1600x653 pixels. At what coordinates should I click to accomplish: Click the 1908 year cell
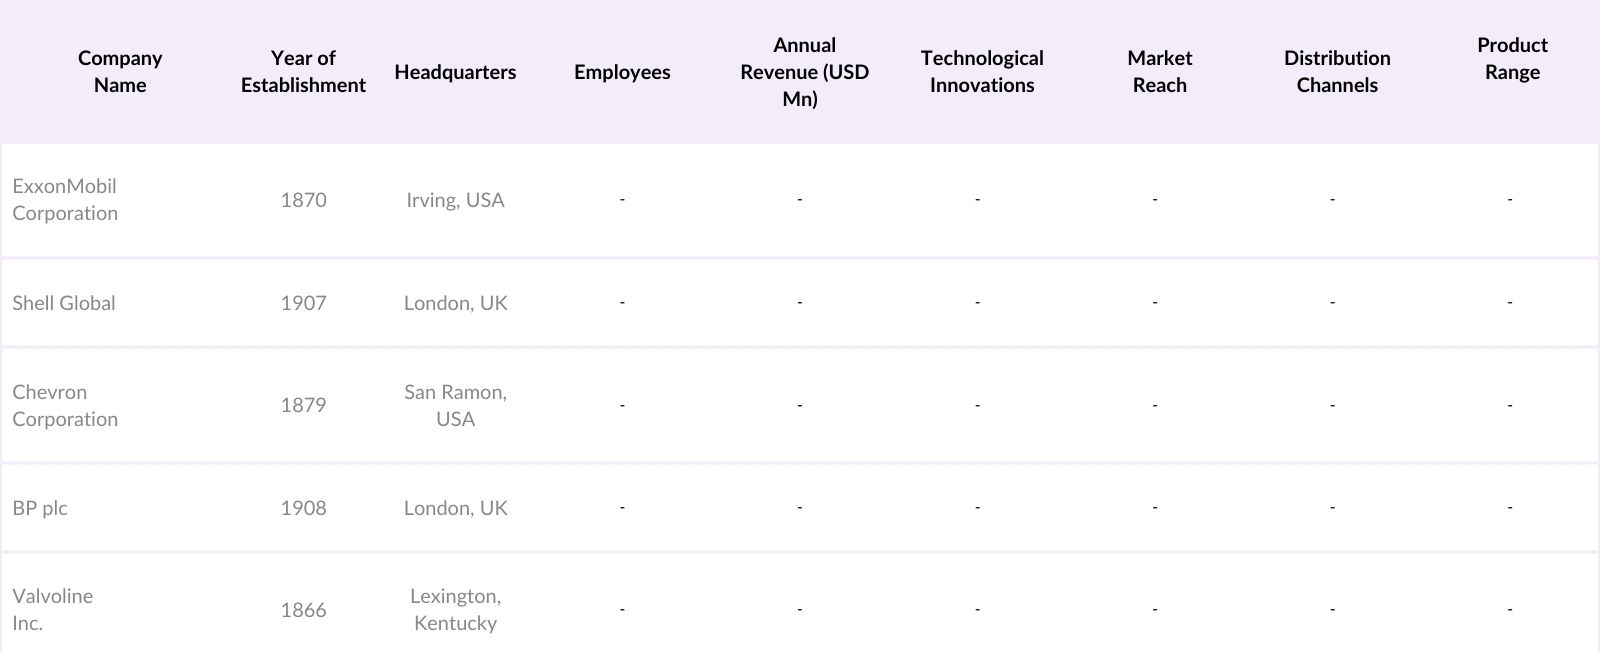(303, 508)
